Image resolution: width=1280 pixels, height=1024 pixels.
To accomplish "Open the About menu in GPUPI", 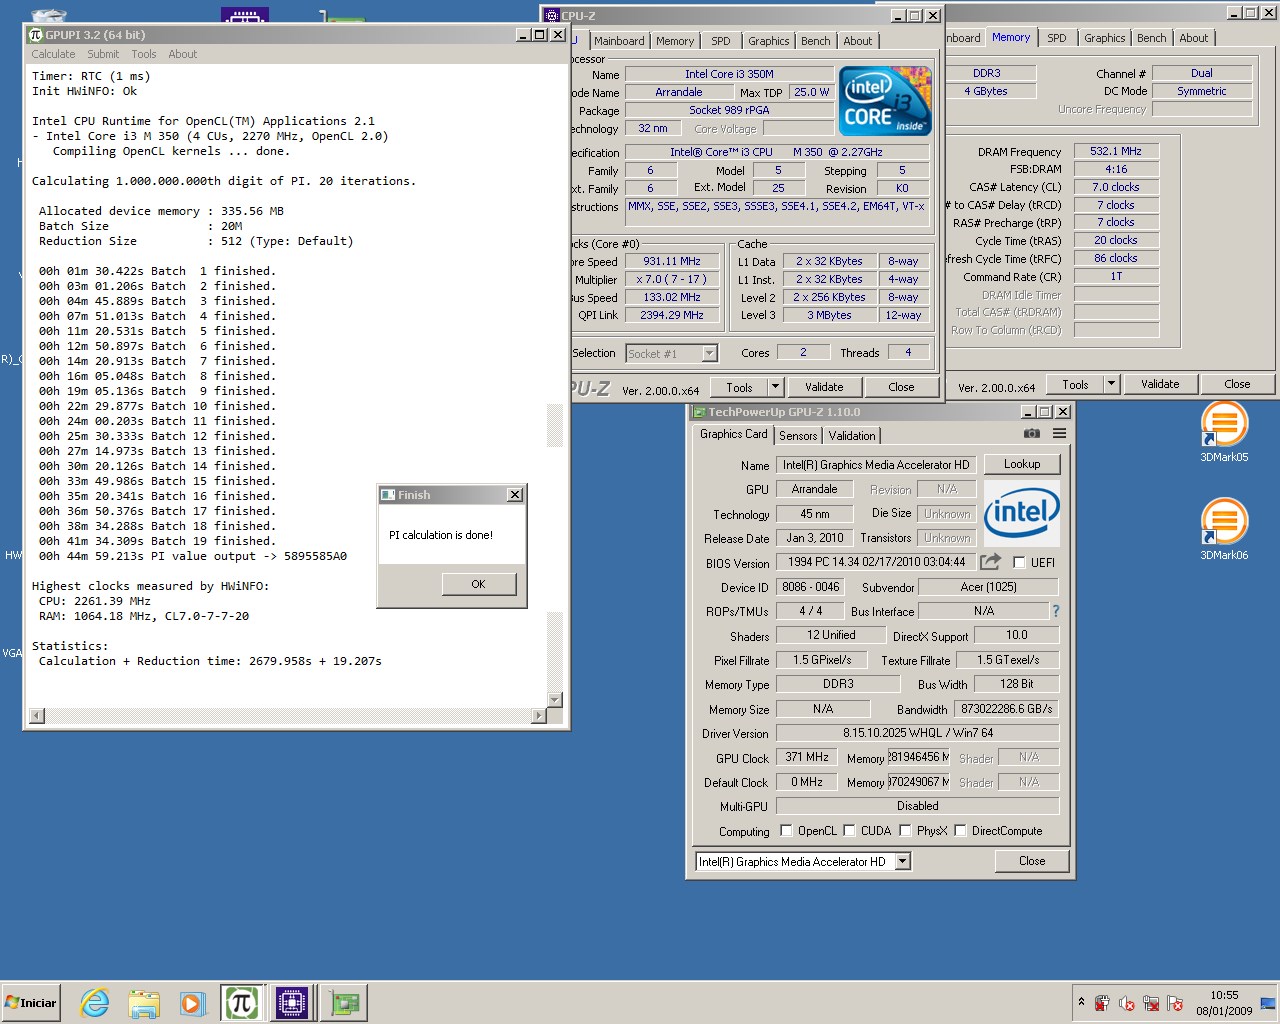I will click(182, 54).
